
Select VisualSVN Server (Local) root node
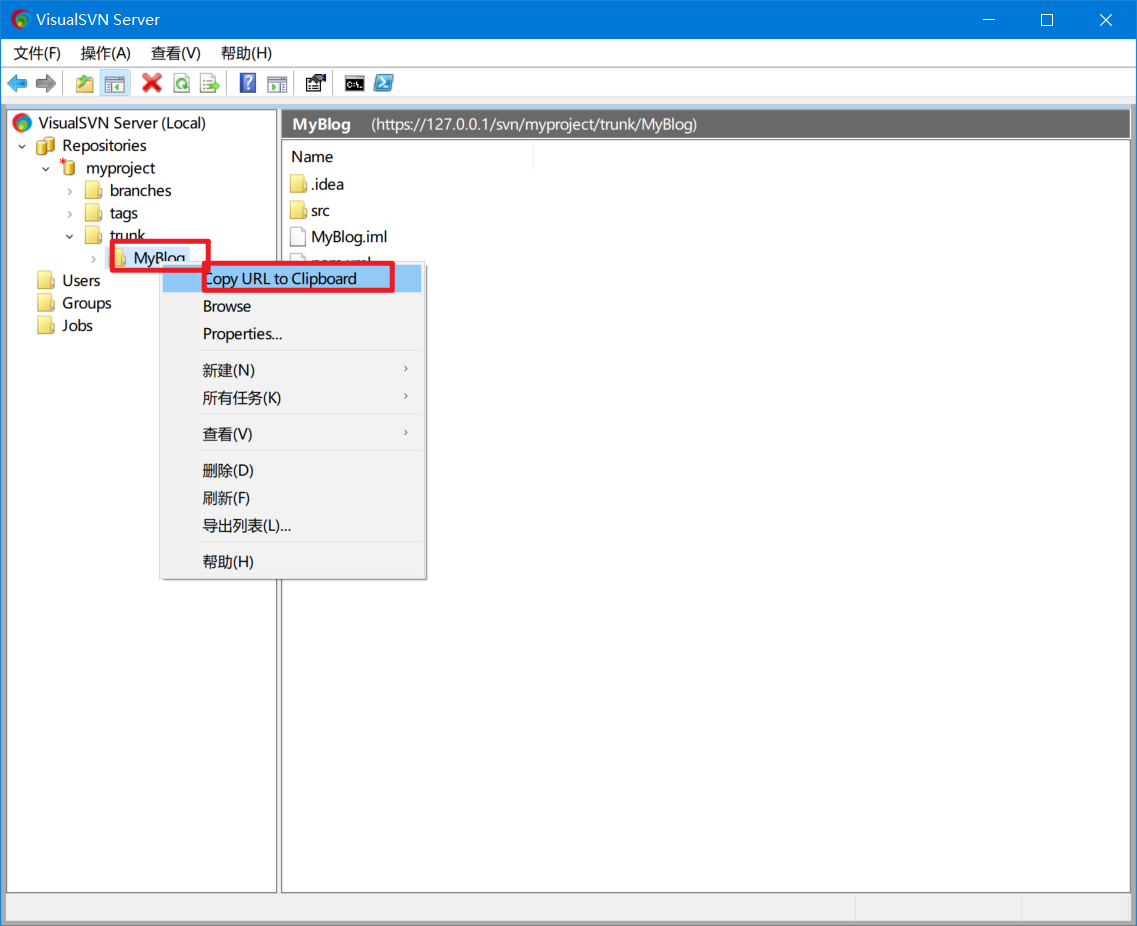(x=122, y=123)
